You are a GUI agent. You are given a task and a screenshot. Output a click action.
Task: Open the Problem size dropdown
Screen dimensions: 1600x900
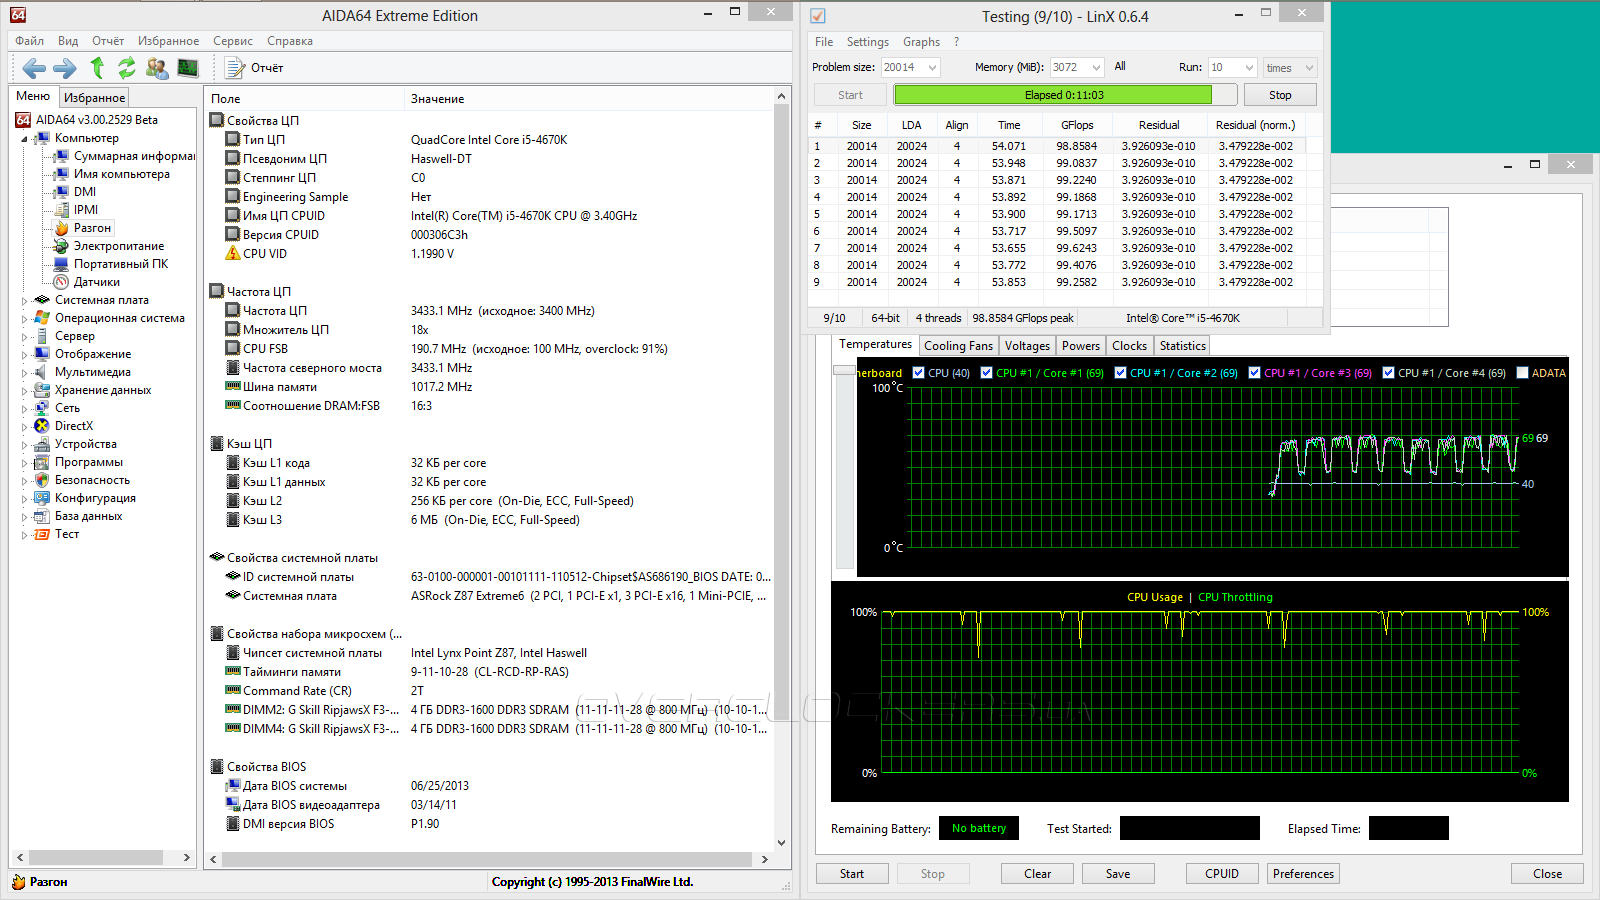pos(932,68)
